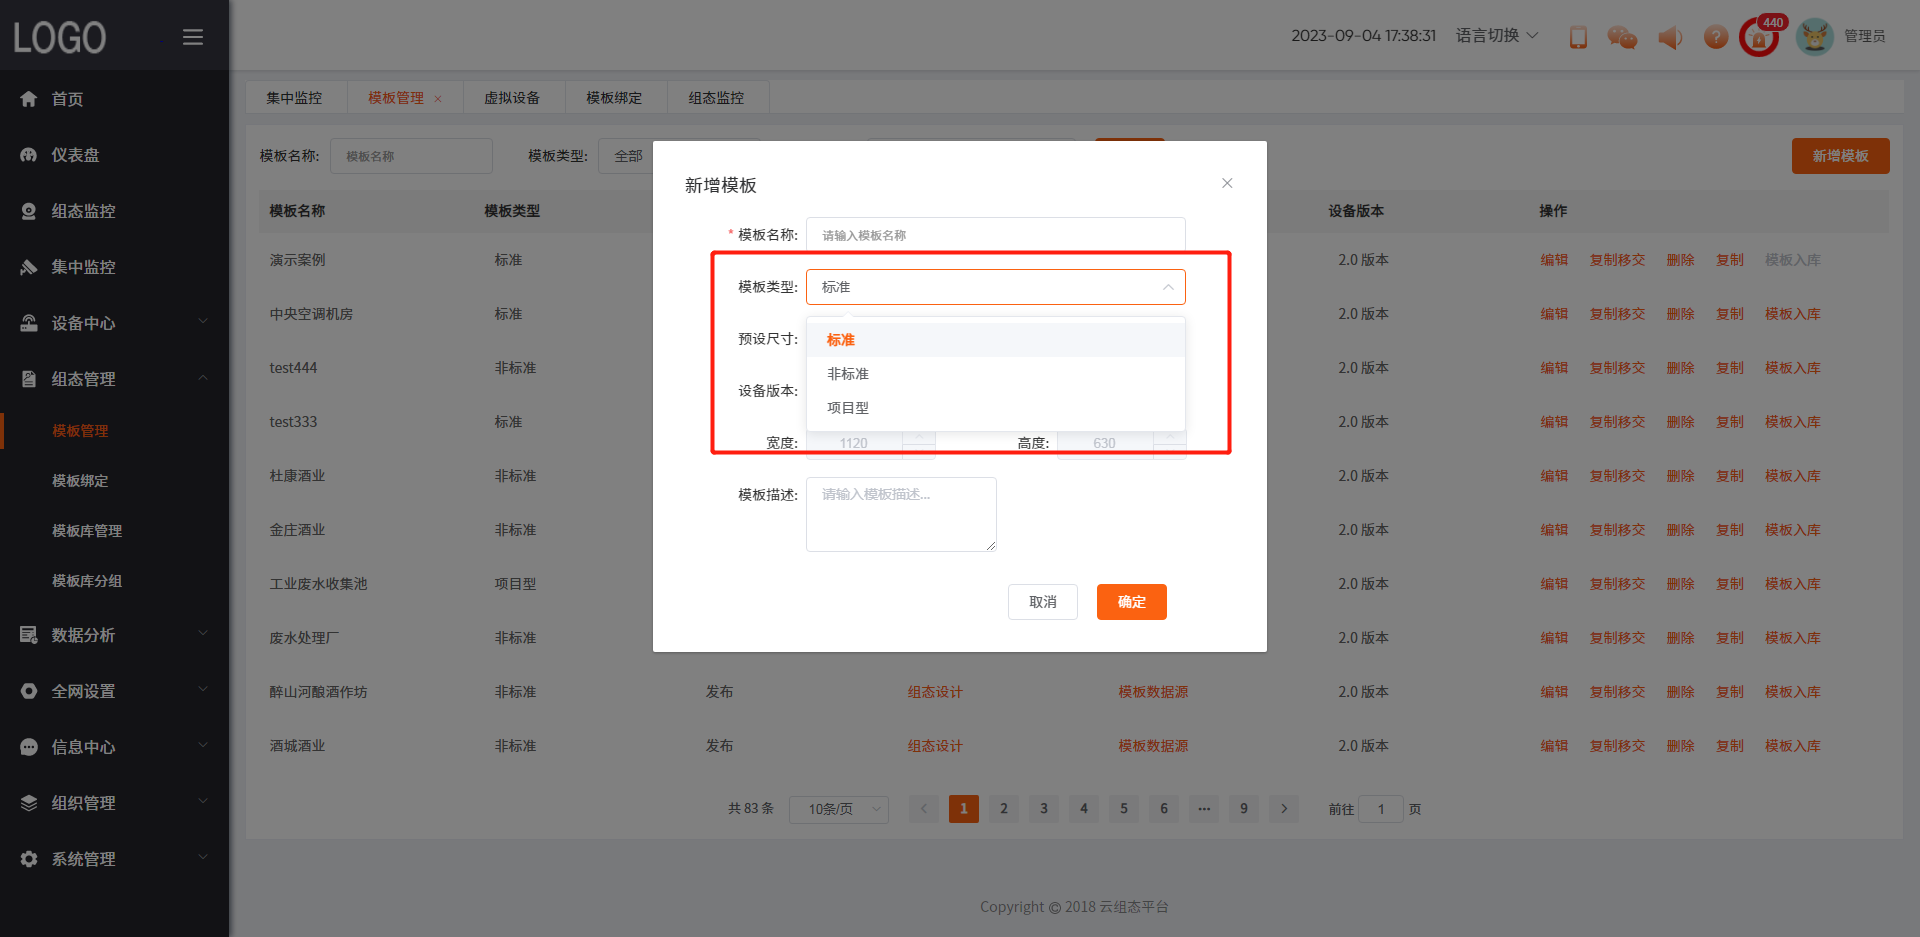This screenshot has width=1920, height=937.
Task: Focus the 模板名称 search filter field
Action: pyautogui.click(x=411, y=156)
